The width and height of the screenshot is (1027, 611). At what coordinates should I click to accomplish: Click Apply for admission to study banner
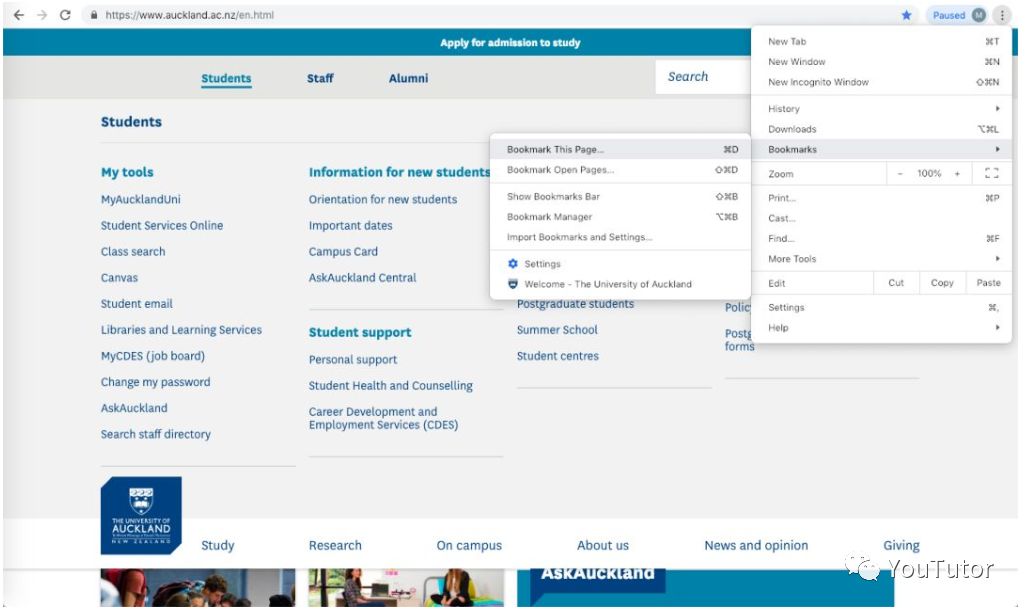click(x=510, y=43)
